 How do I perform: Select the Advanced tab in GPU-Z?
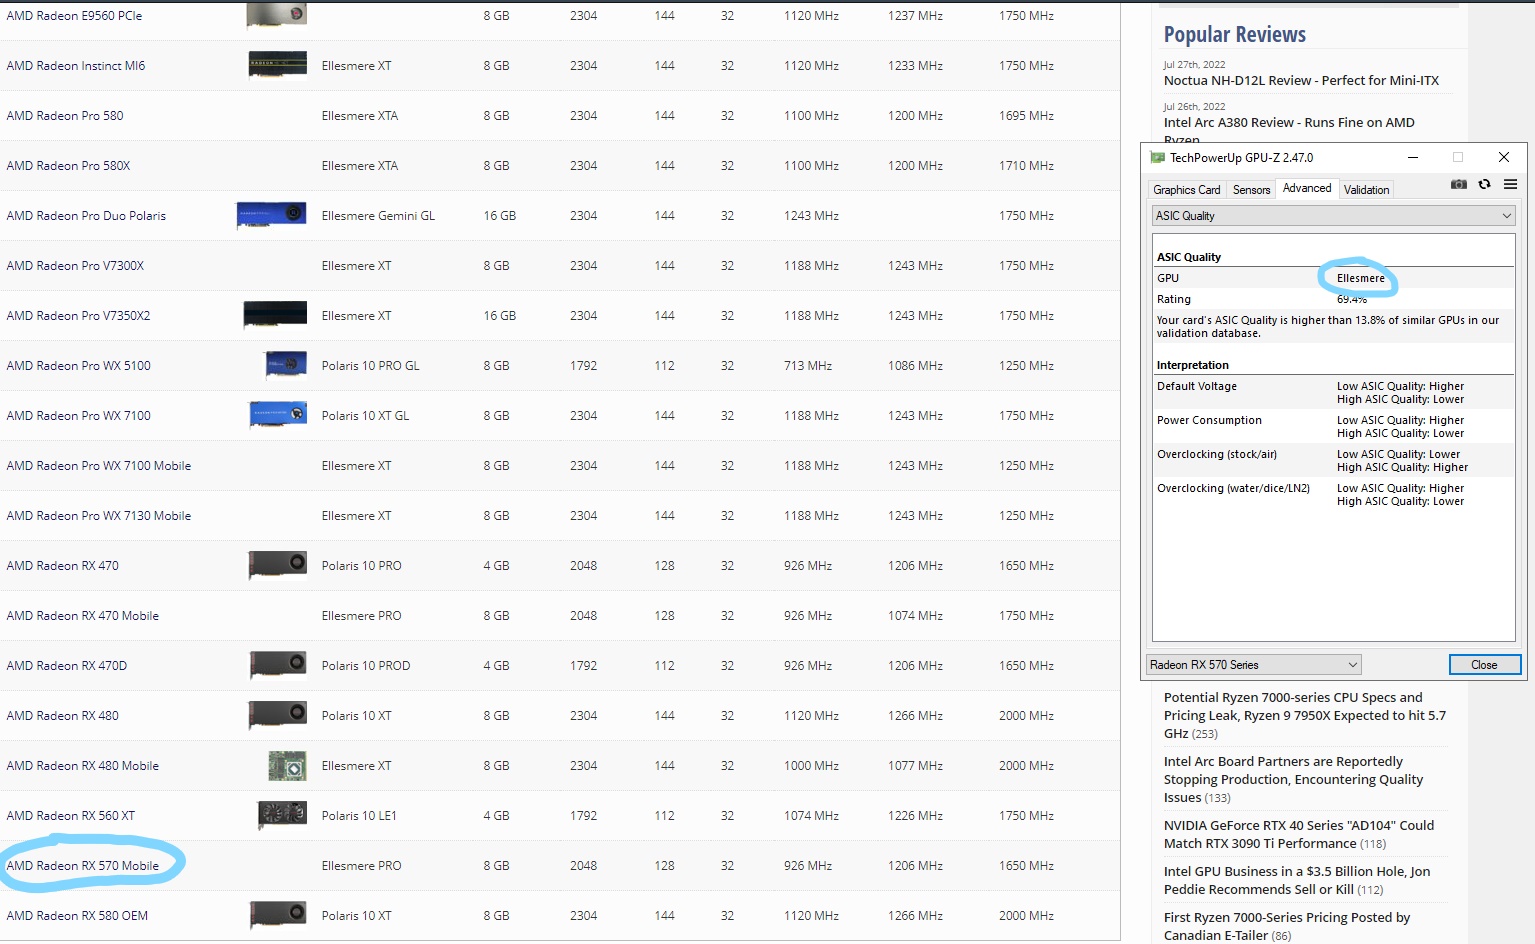[x=1307, y=188]
